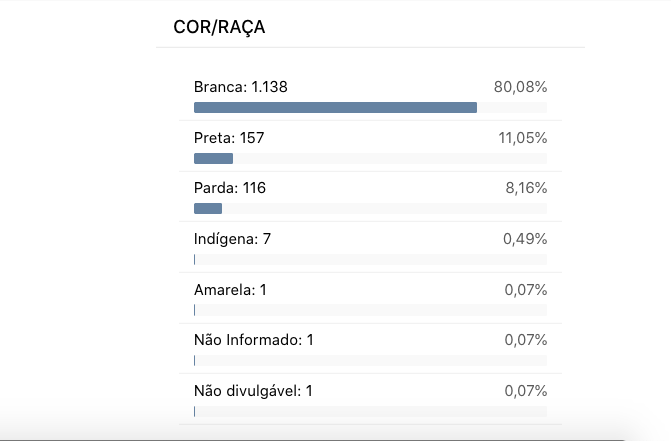
Task: Click the Branca blue progress bar
Action: 335,107
